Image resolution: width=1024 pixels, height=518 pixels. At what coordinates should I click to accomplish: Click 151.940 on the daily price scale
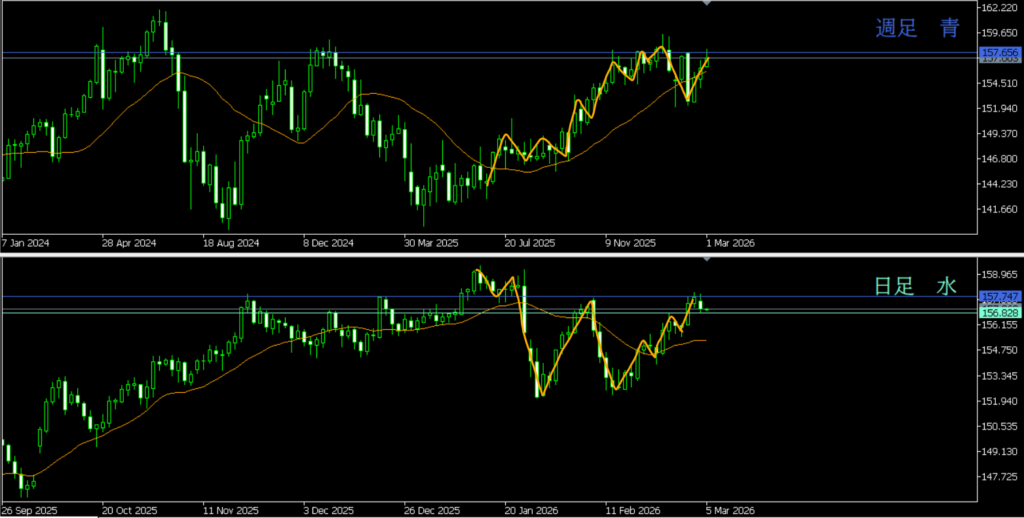coord(1000,401)
